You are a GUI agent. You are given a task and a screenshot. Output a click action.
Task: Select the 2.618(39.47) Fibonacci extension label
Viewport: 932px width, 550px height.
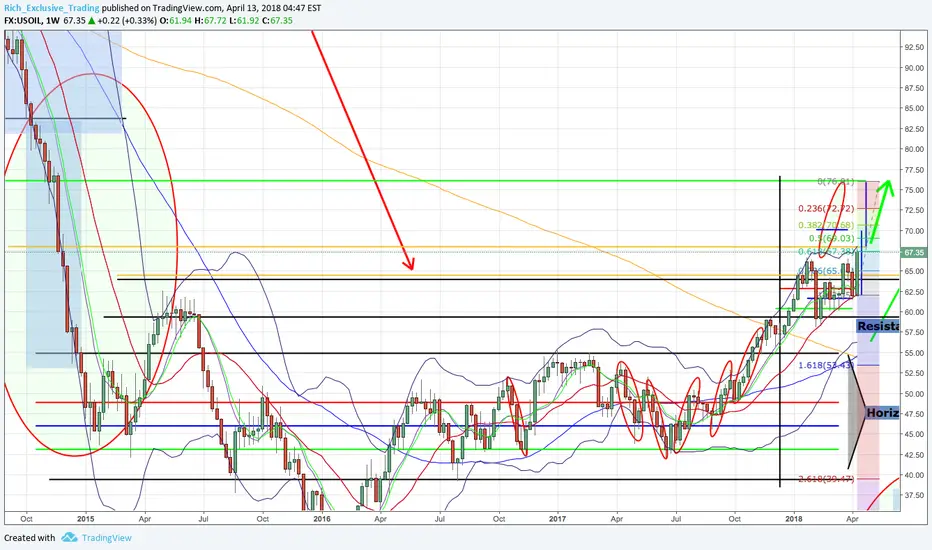click(x=826, y=479)
